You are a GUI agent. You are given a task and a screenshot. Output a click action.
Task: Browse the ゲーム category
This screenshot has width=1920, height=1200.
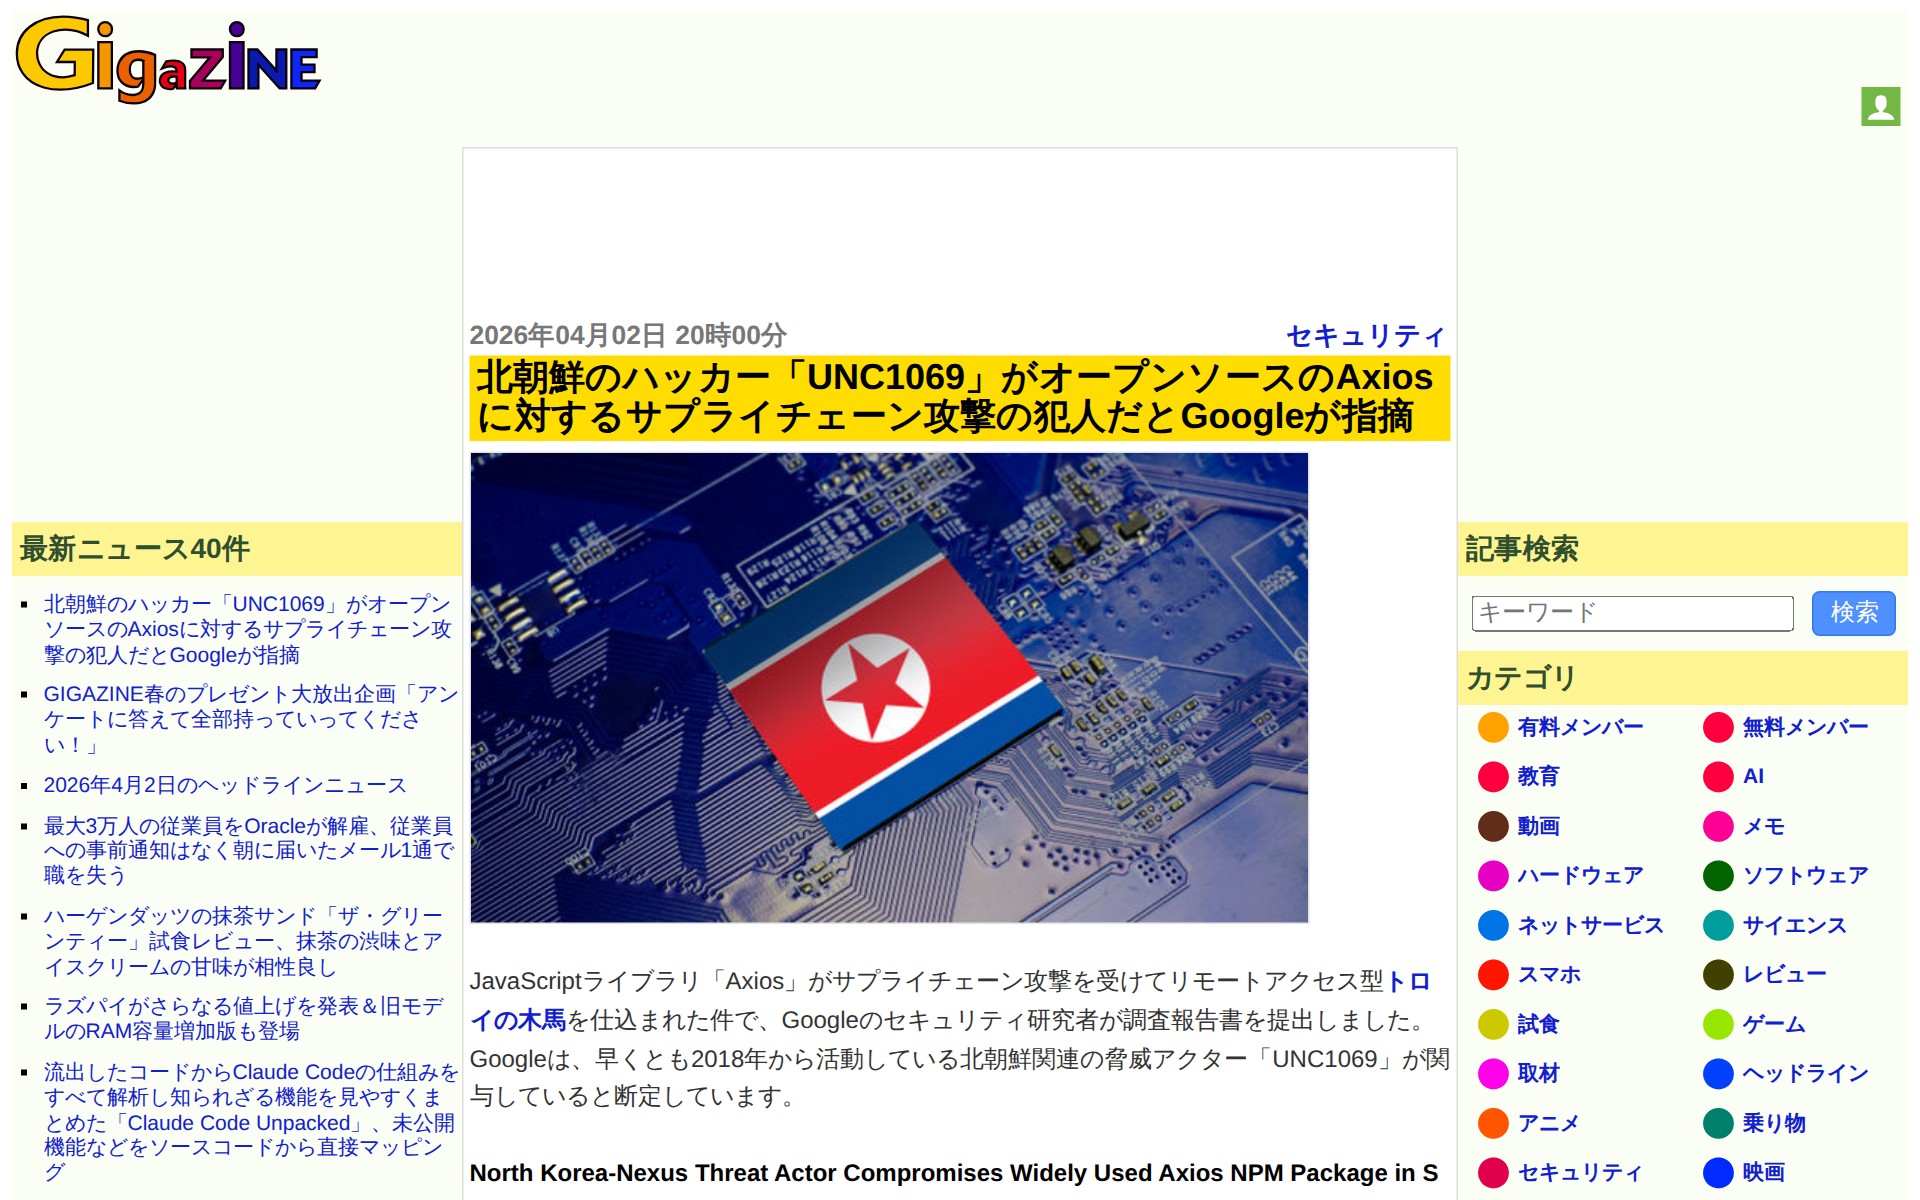click(x=1774, y=1024)
